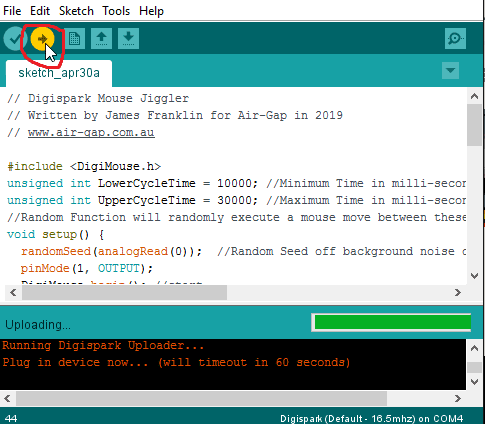
Task: Click the editor scroll-up arrow
Action: pos(474,96)
